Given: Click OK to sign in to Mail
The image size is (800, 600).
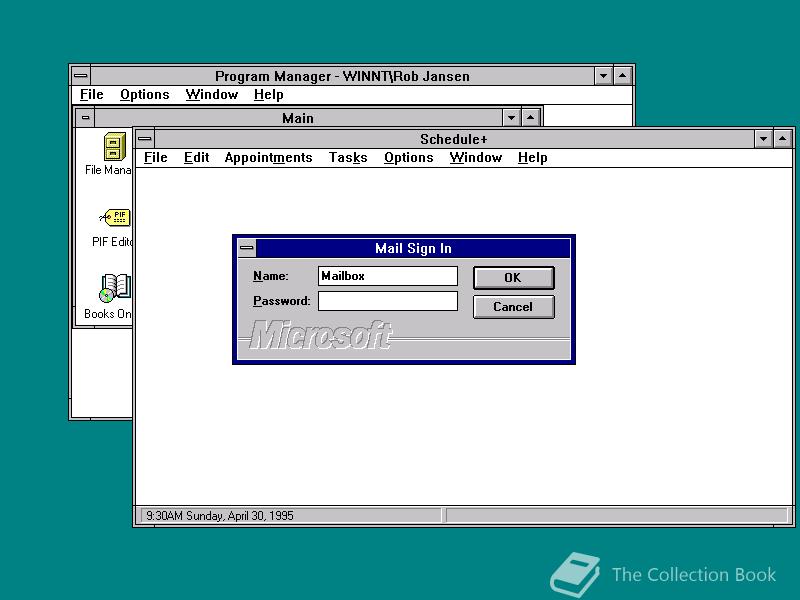Looking at the screenshot, I should (513, 277).
